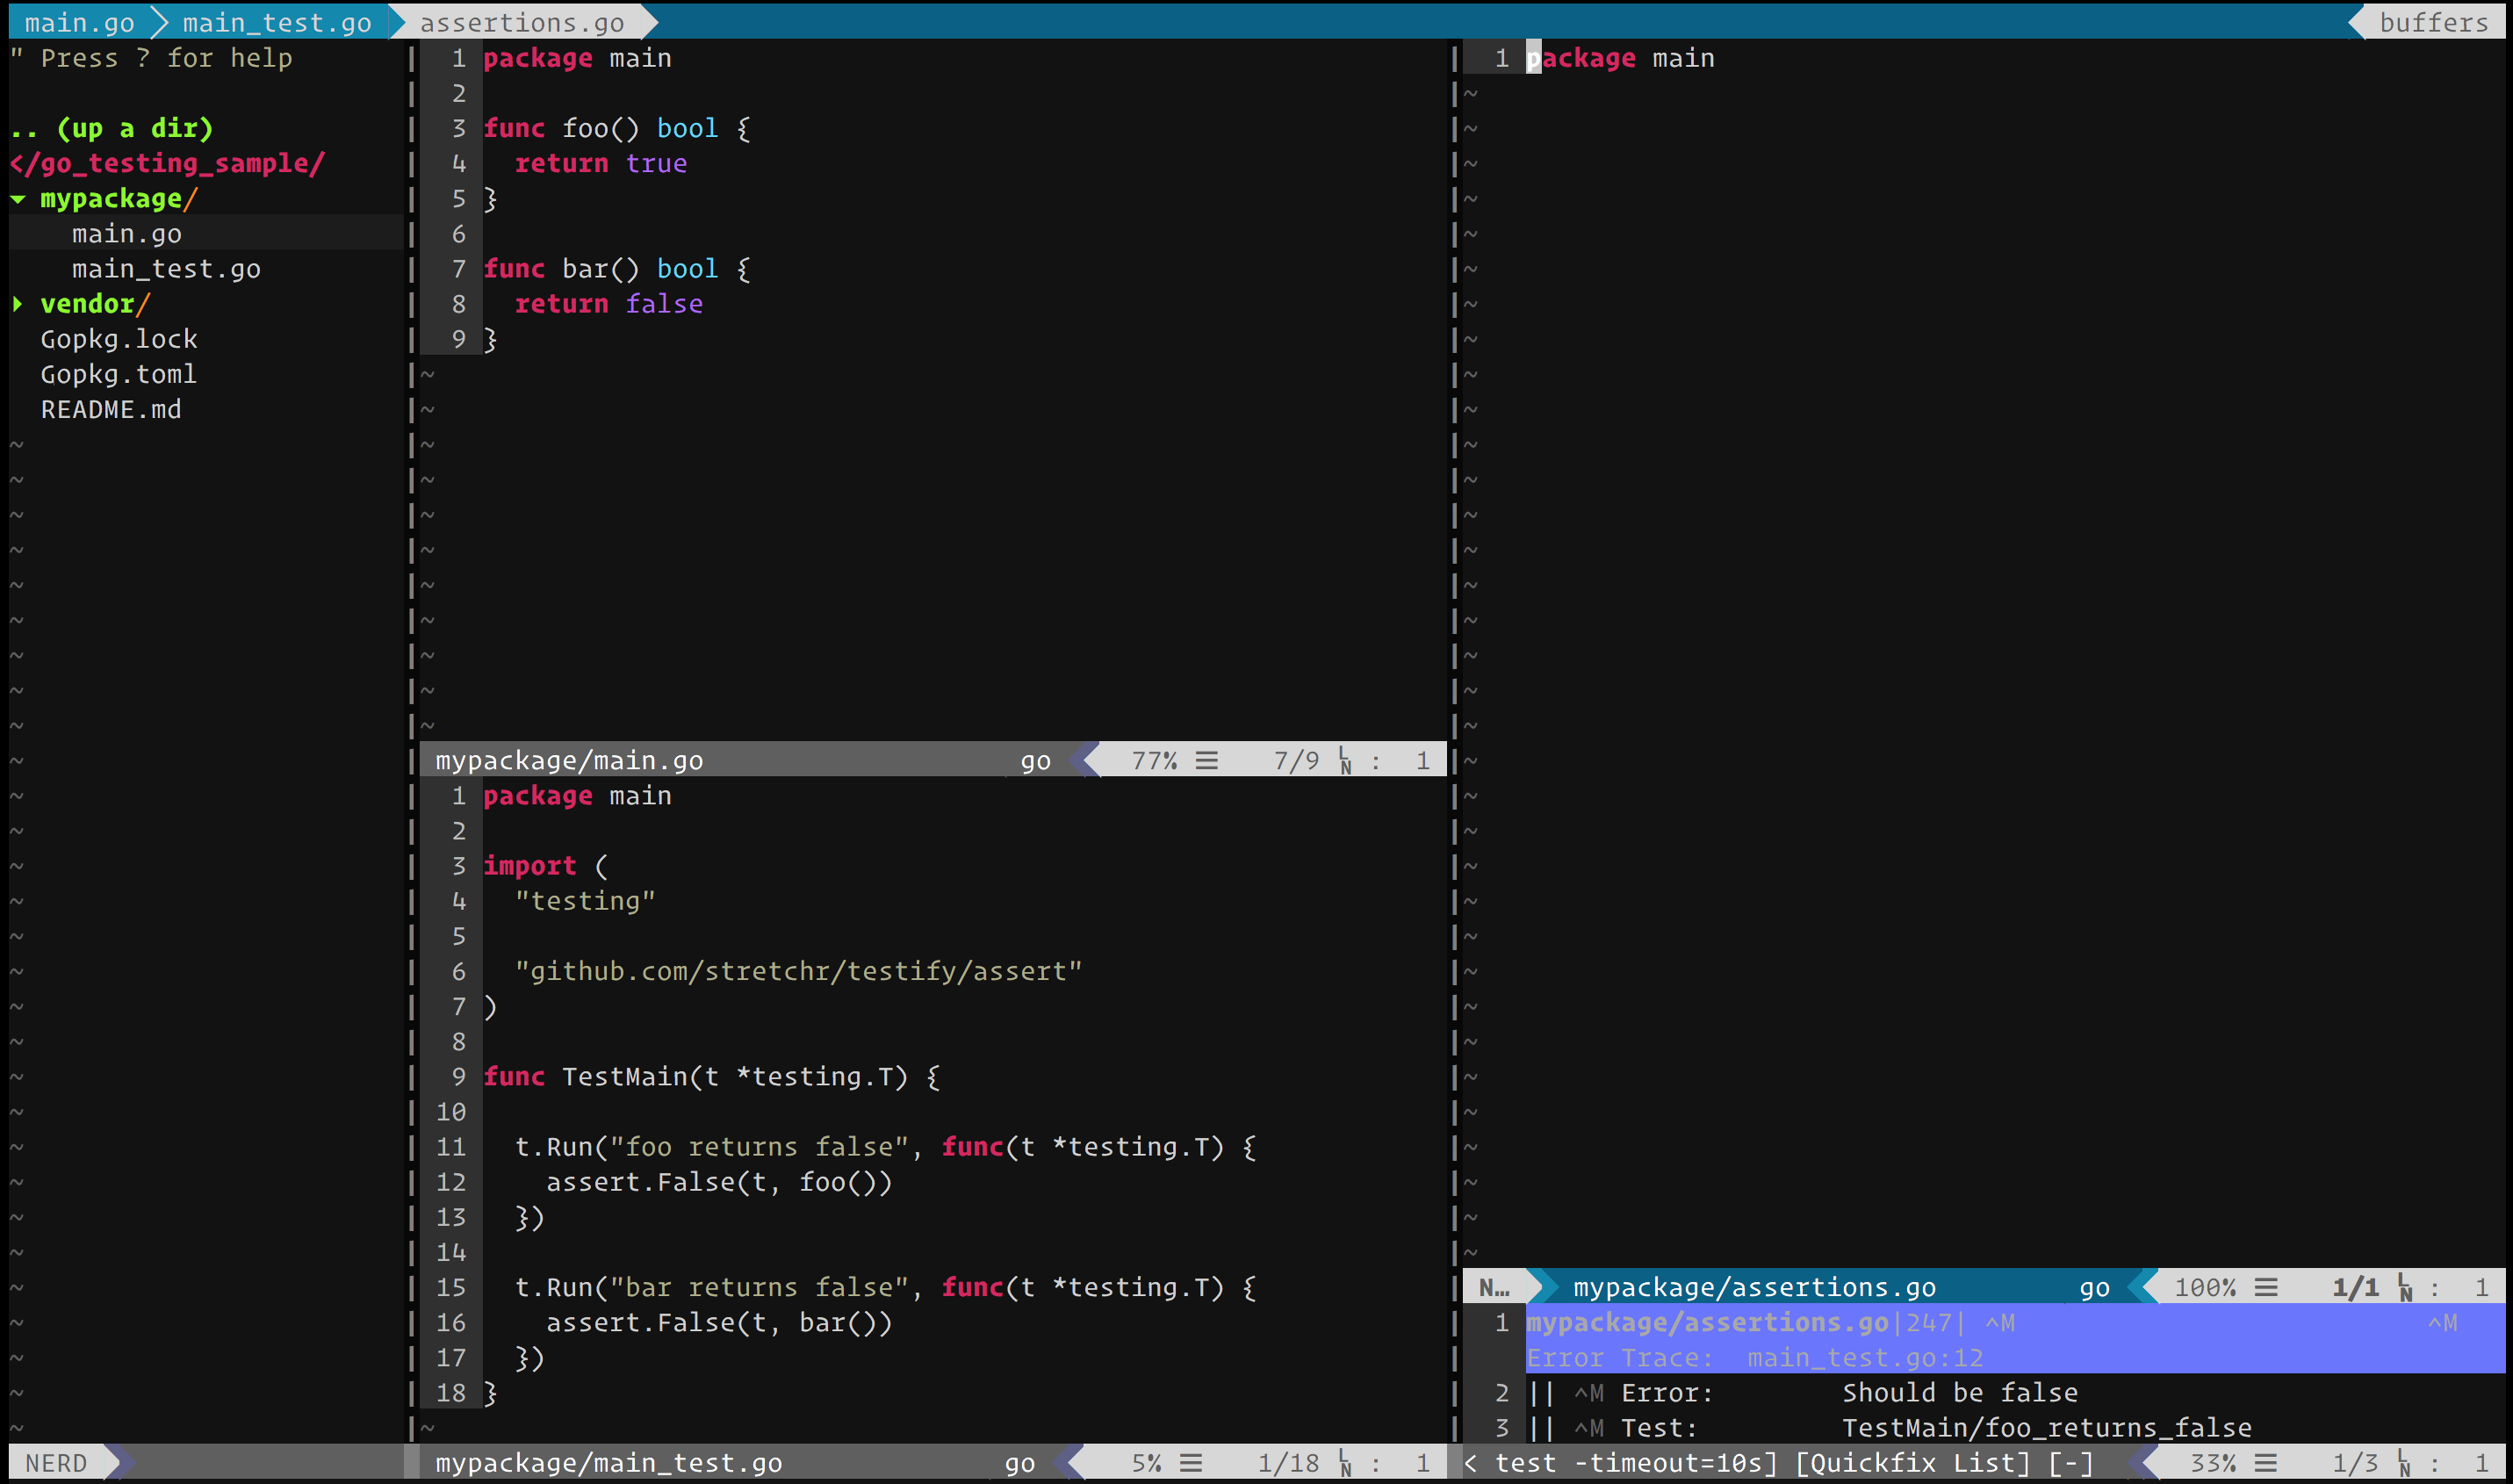Click 'assert.False(t, foo())' line
The height and width of the screenshot is (1484, 2513).
pos(719,1182)
